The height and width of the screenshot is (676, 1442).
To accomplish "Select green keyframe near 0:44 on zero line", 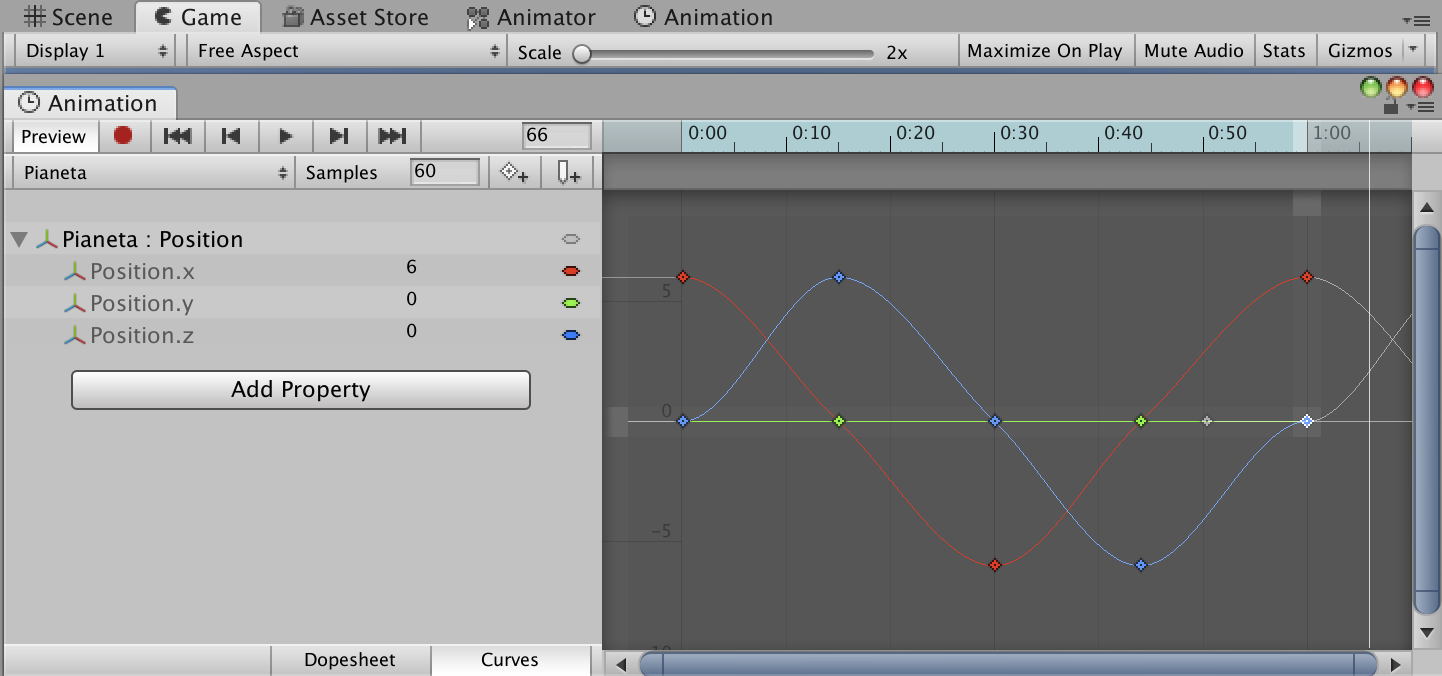I will click(x=1141, y=421).
